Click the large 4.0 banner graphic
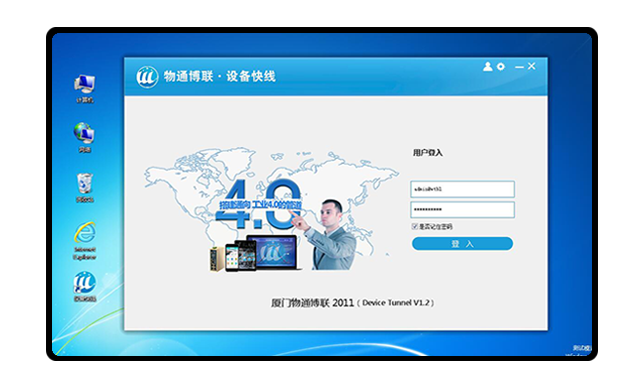This screenshot has width=644, height=388. (x=258, y=204)
